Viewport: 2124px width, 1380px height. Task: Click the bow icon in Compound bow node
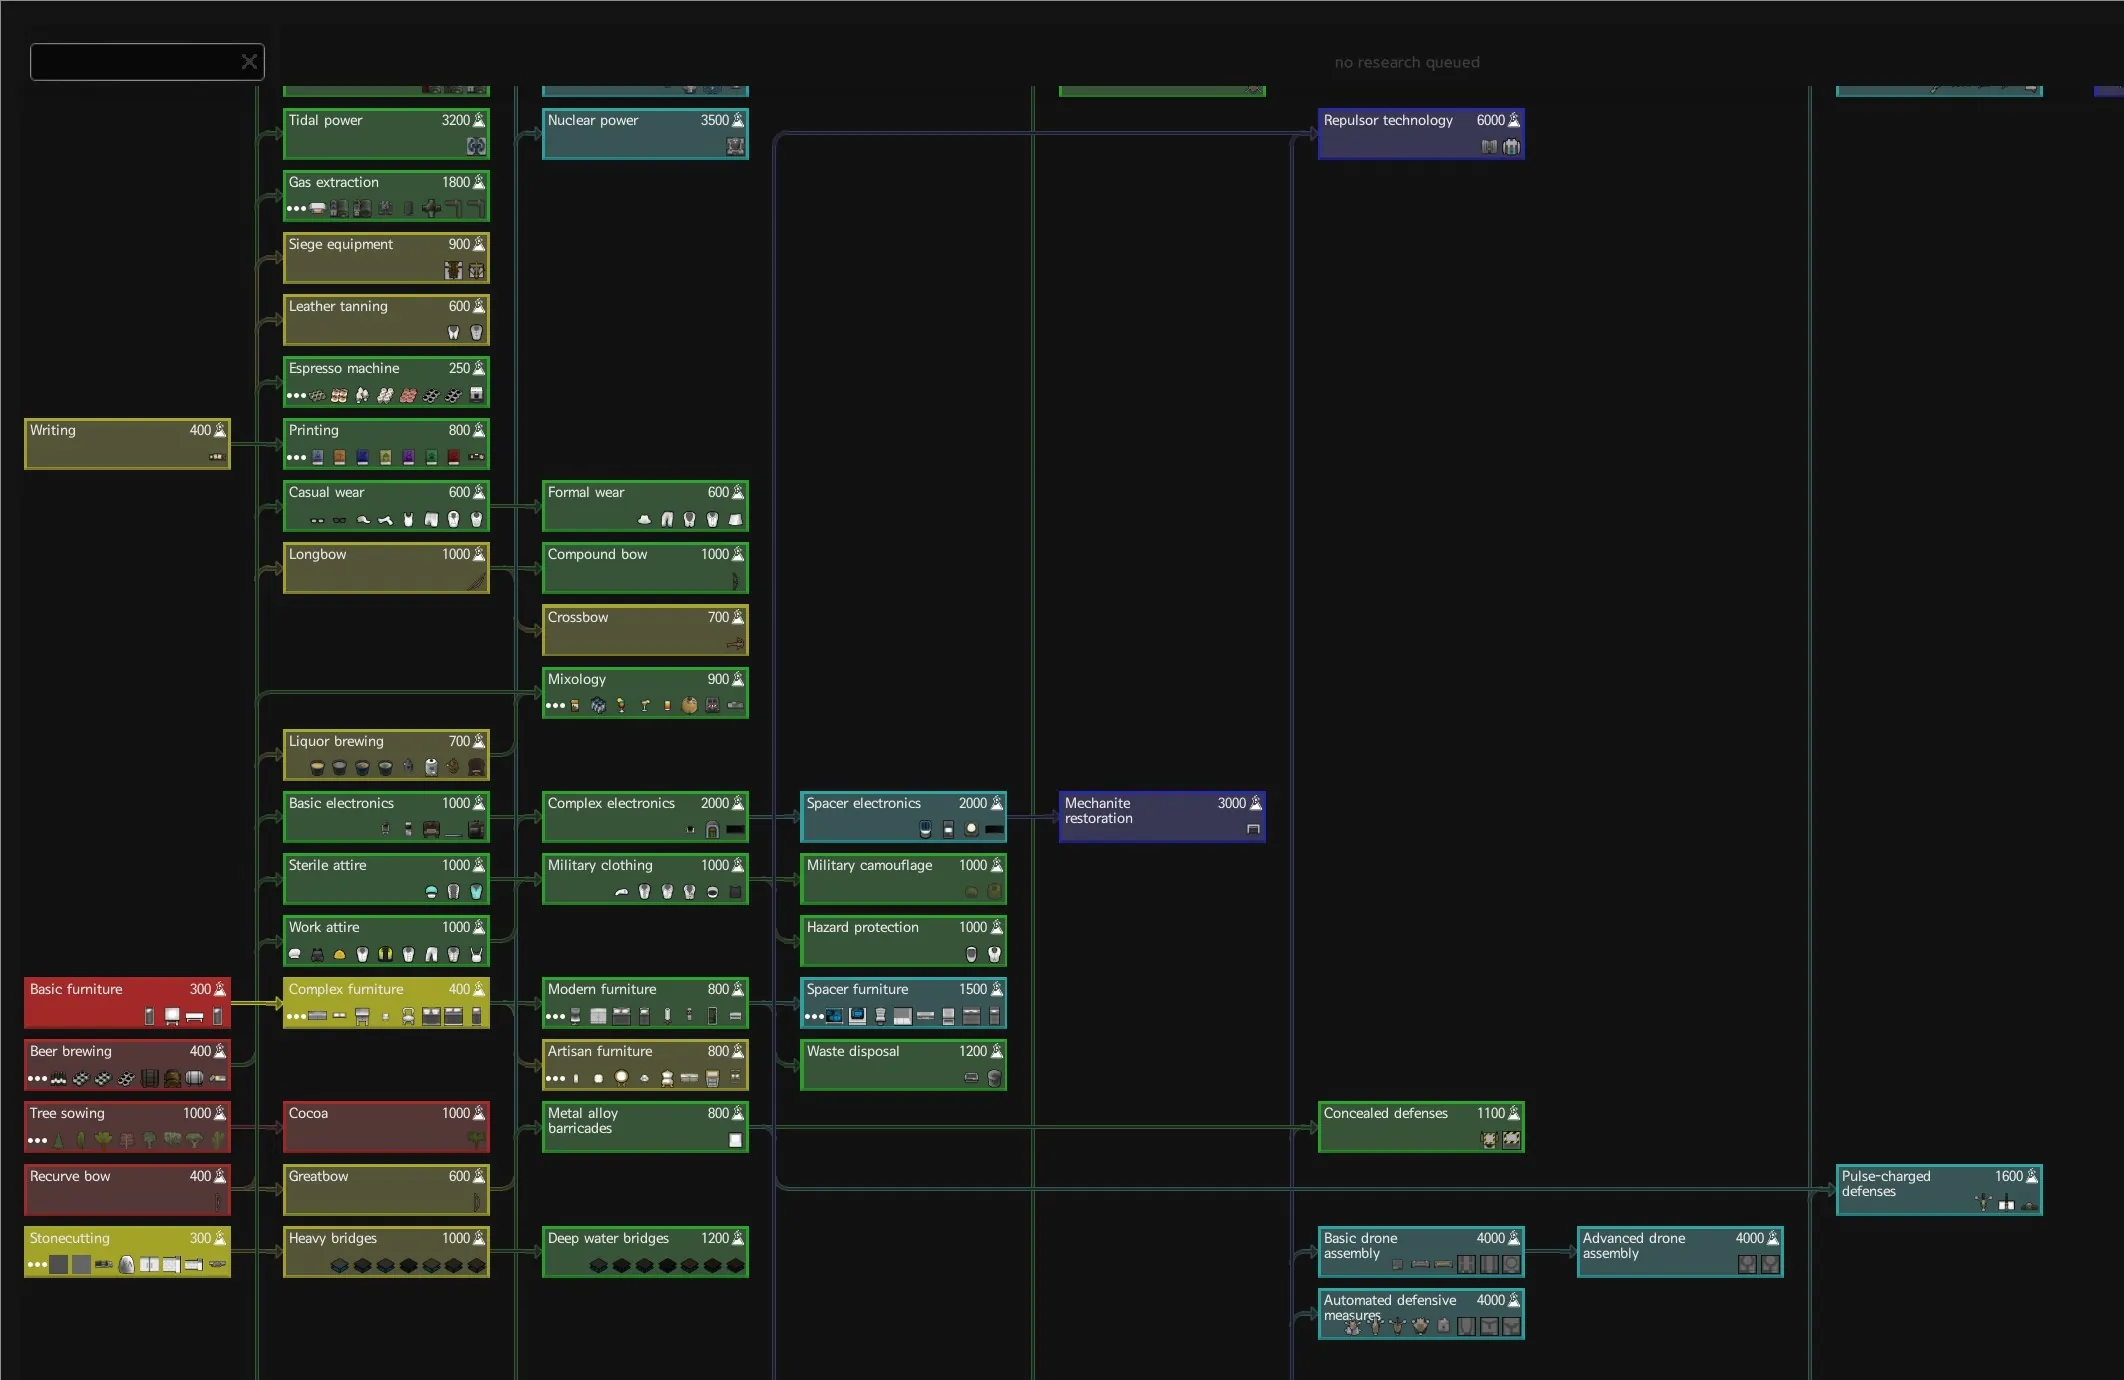pyautogui.click(x=735, y=581)
